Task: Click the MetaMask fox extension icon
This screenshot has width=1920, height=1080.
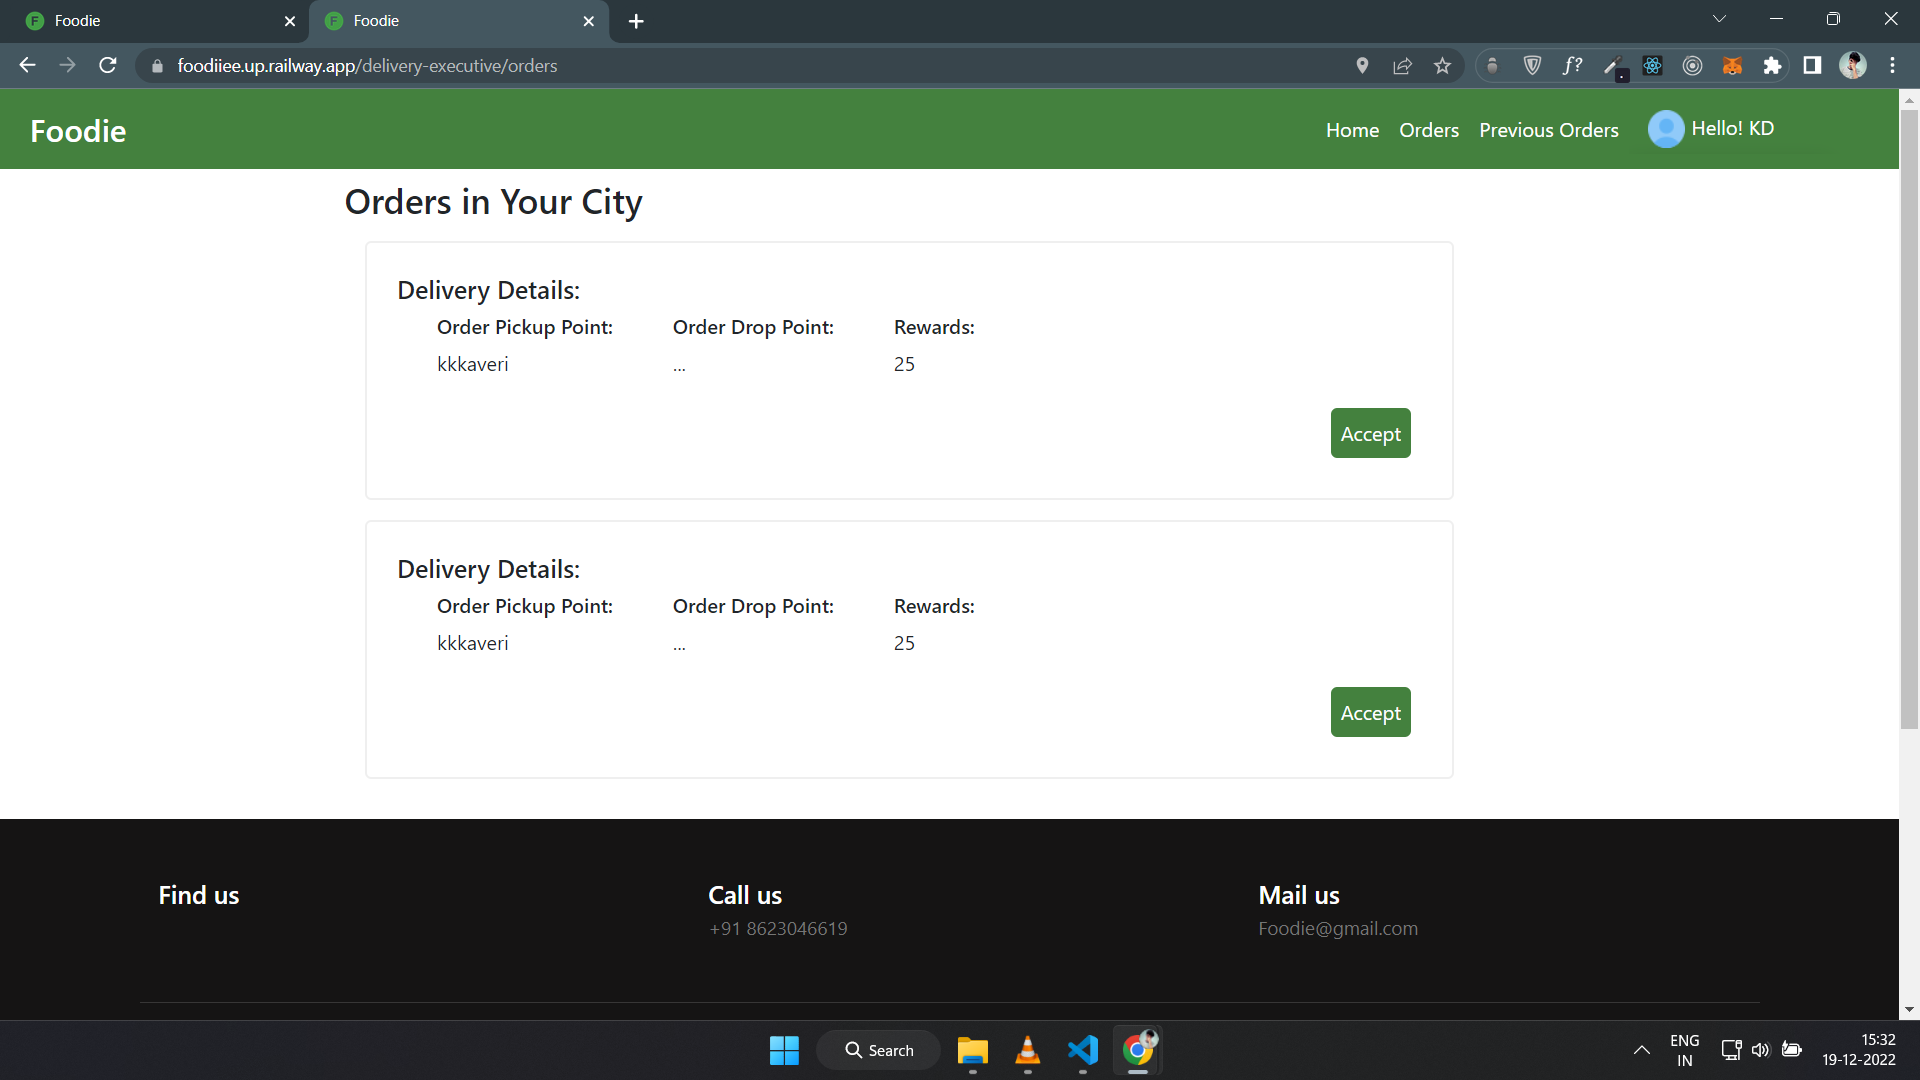Action: pyautogui.click(x=1732, y=66)
